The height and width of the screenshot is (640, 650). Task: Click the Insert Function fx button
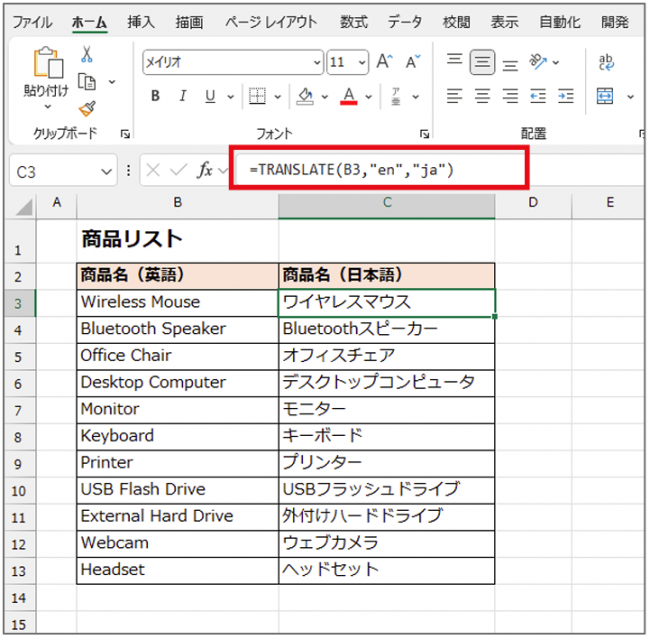205,170
